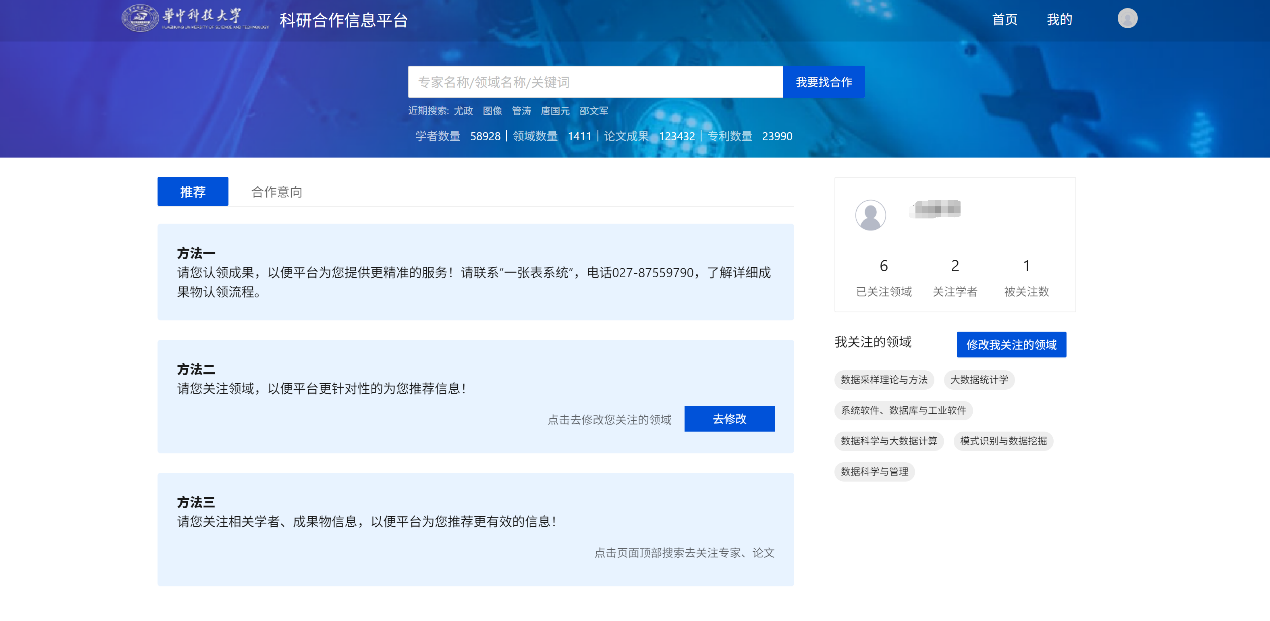The width and height of the screenshot is (1270, 621).
Task: Open the 首页 menu item
Action: [x=1004, y=19]
